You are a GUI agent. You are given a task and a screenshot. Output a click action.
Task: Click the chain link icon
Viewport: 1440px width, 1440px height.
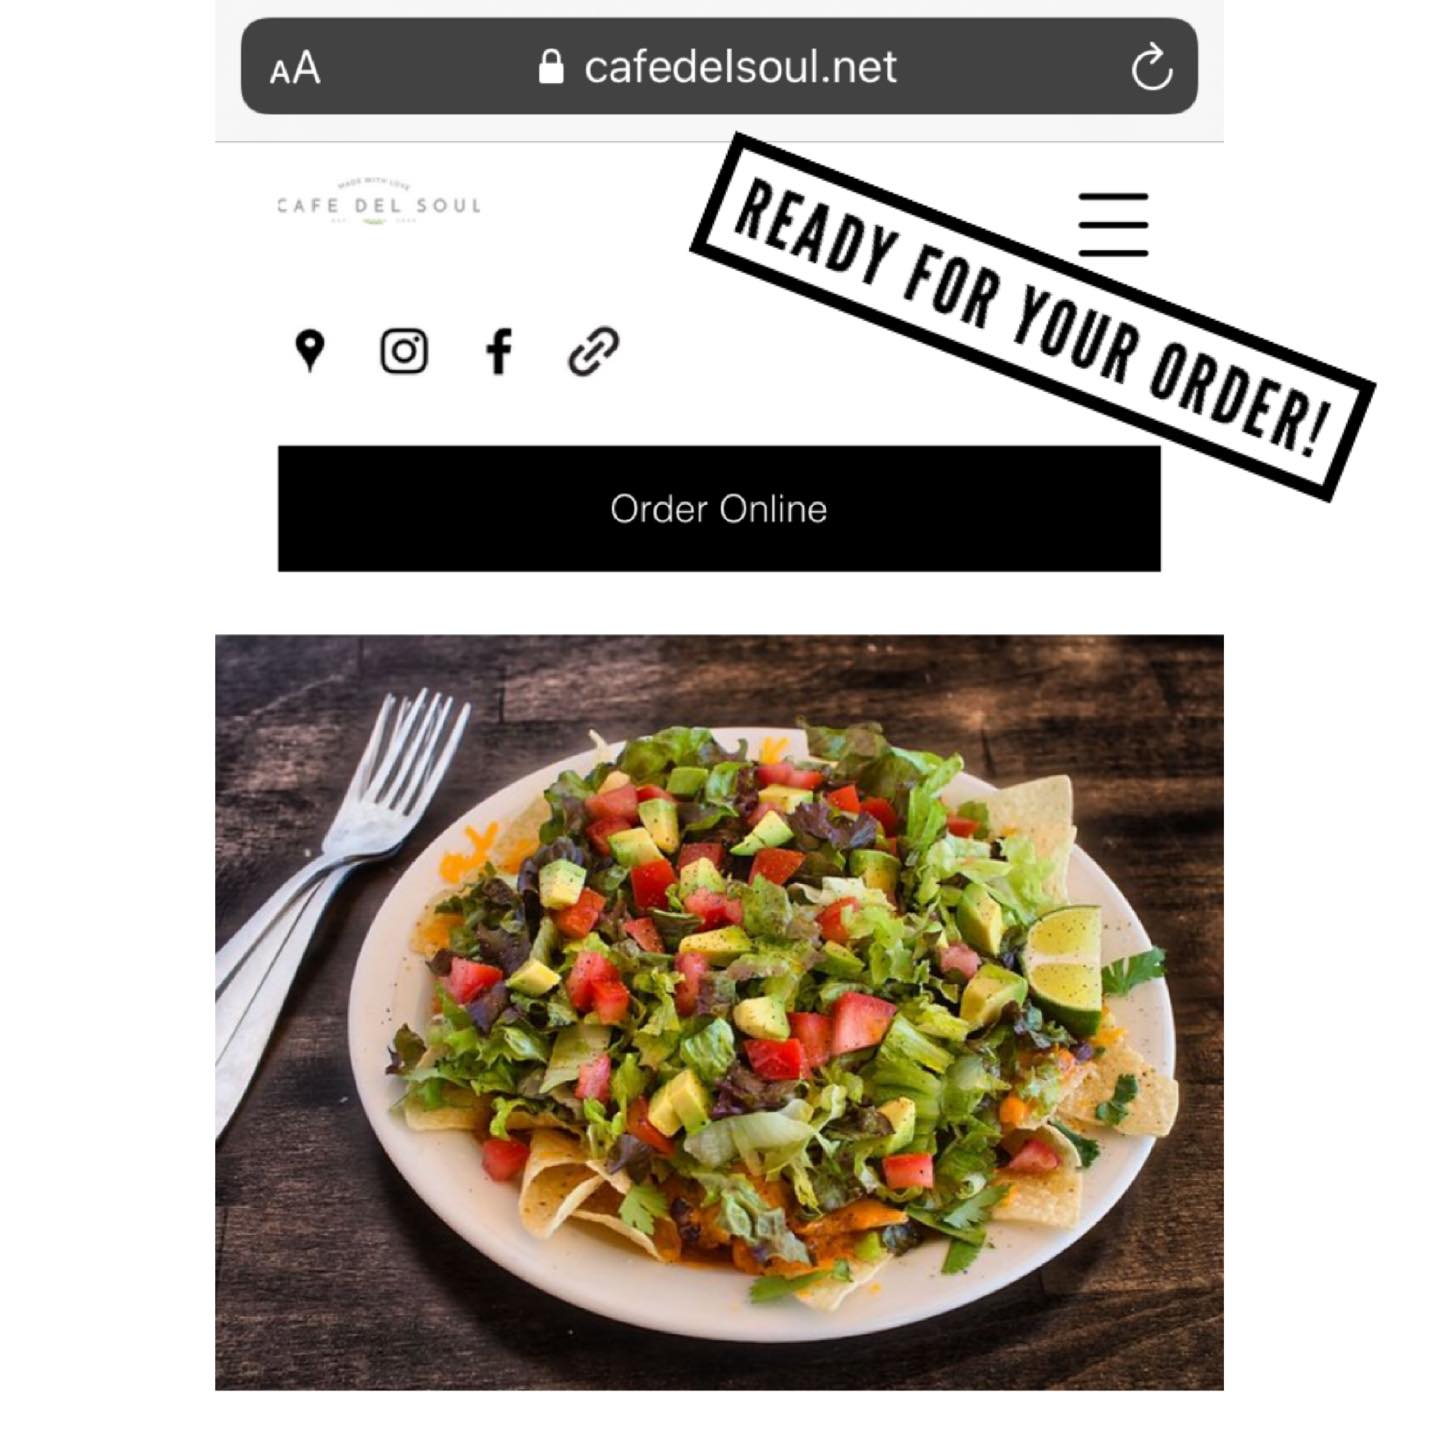[593, 351]
